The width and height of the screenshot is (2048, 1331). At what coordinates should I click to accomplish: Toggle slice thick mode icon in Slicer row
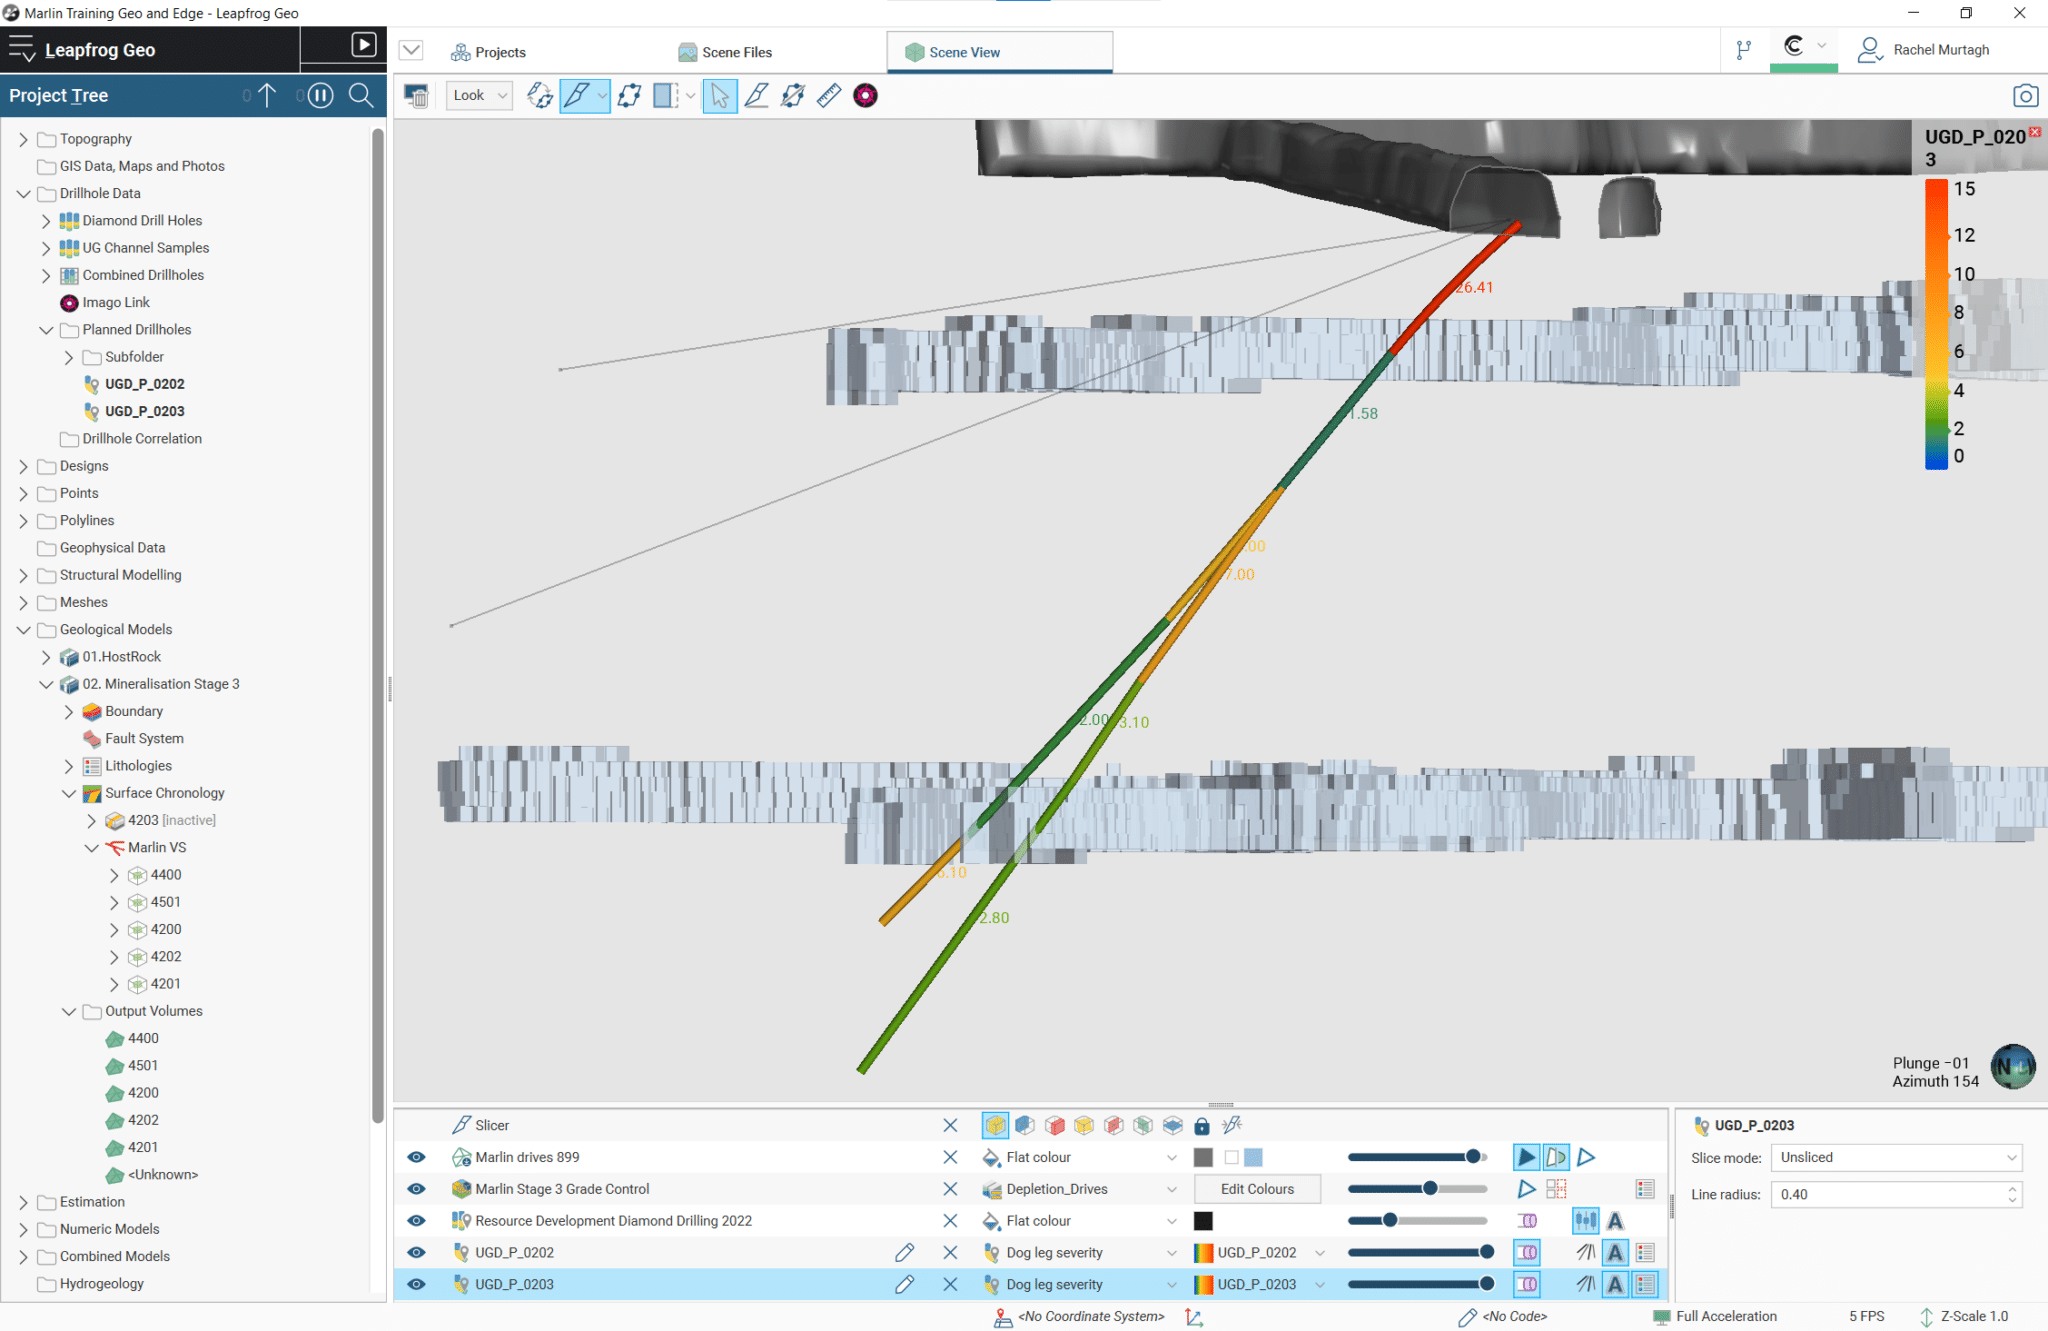[x=995, y=1126]
